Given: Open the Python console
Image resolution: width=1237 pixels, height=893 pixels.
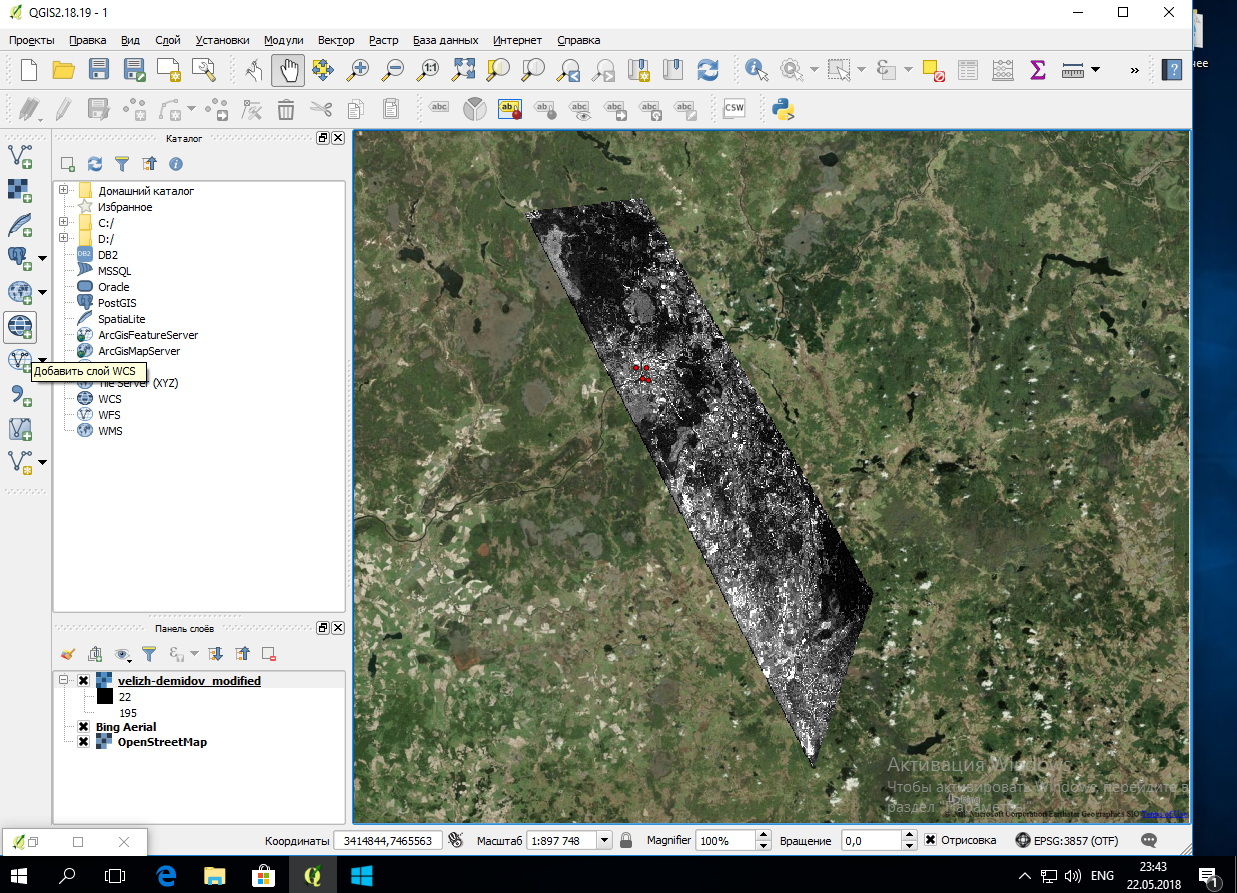Looking at the screenshot, I should point(784,108).
